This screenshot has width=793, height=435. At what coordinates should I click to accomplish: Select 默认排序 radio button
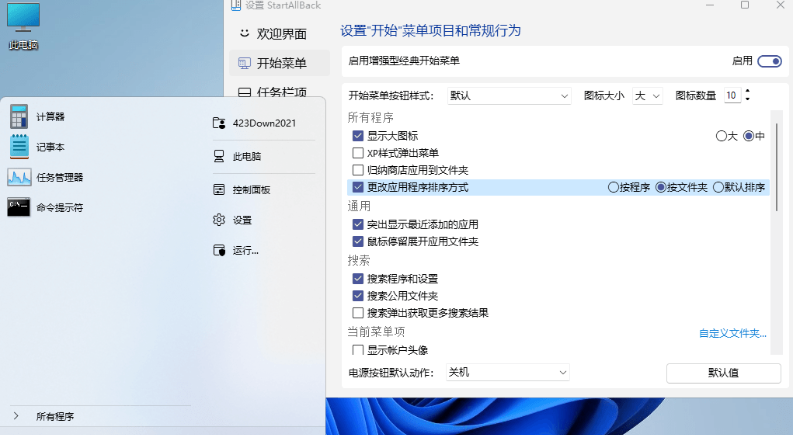[718, 188]
